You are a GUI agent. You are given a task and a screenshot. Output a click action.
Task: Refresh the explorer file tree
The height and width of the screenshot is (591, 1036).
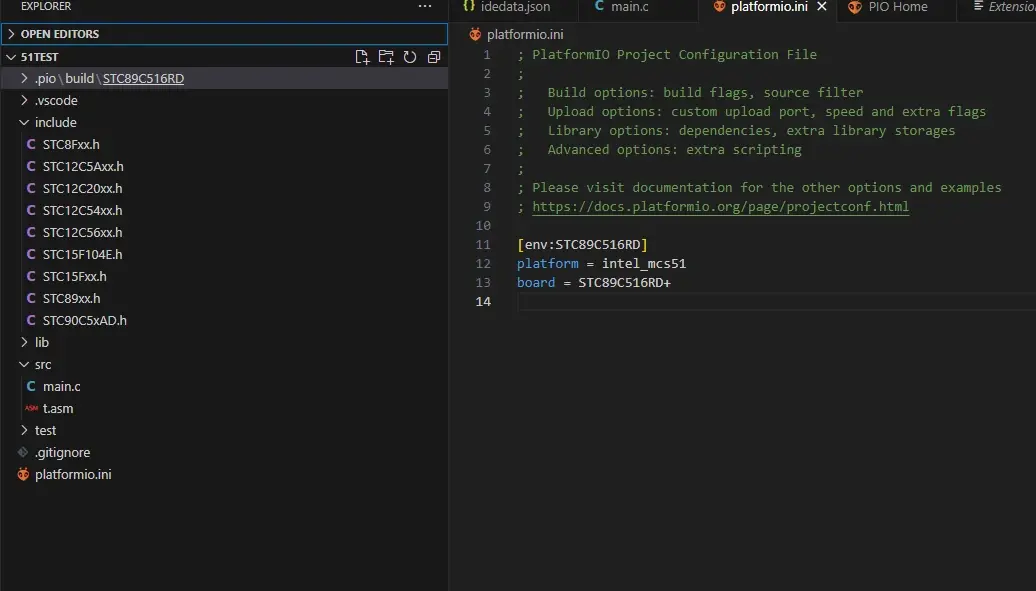click(410, 57)
